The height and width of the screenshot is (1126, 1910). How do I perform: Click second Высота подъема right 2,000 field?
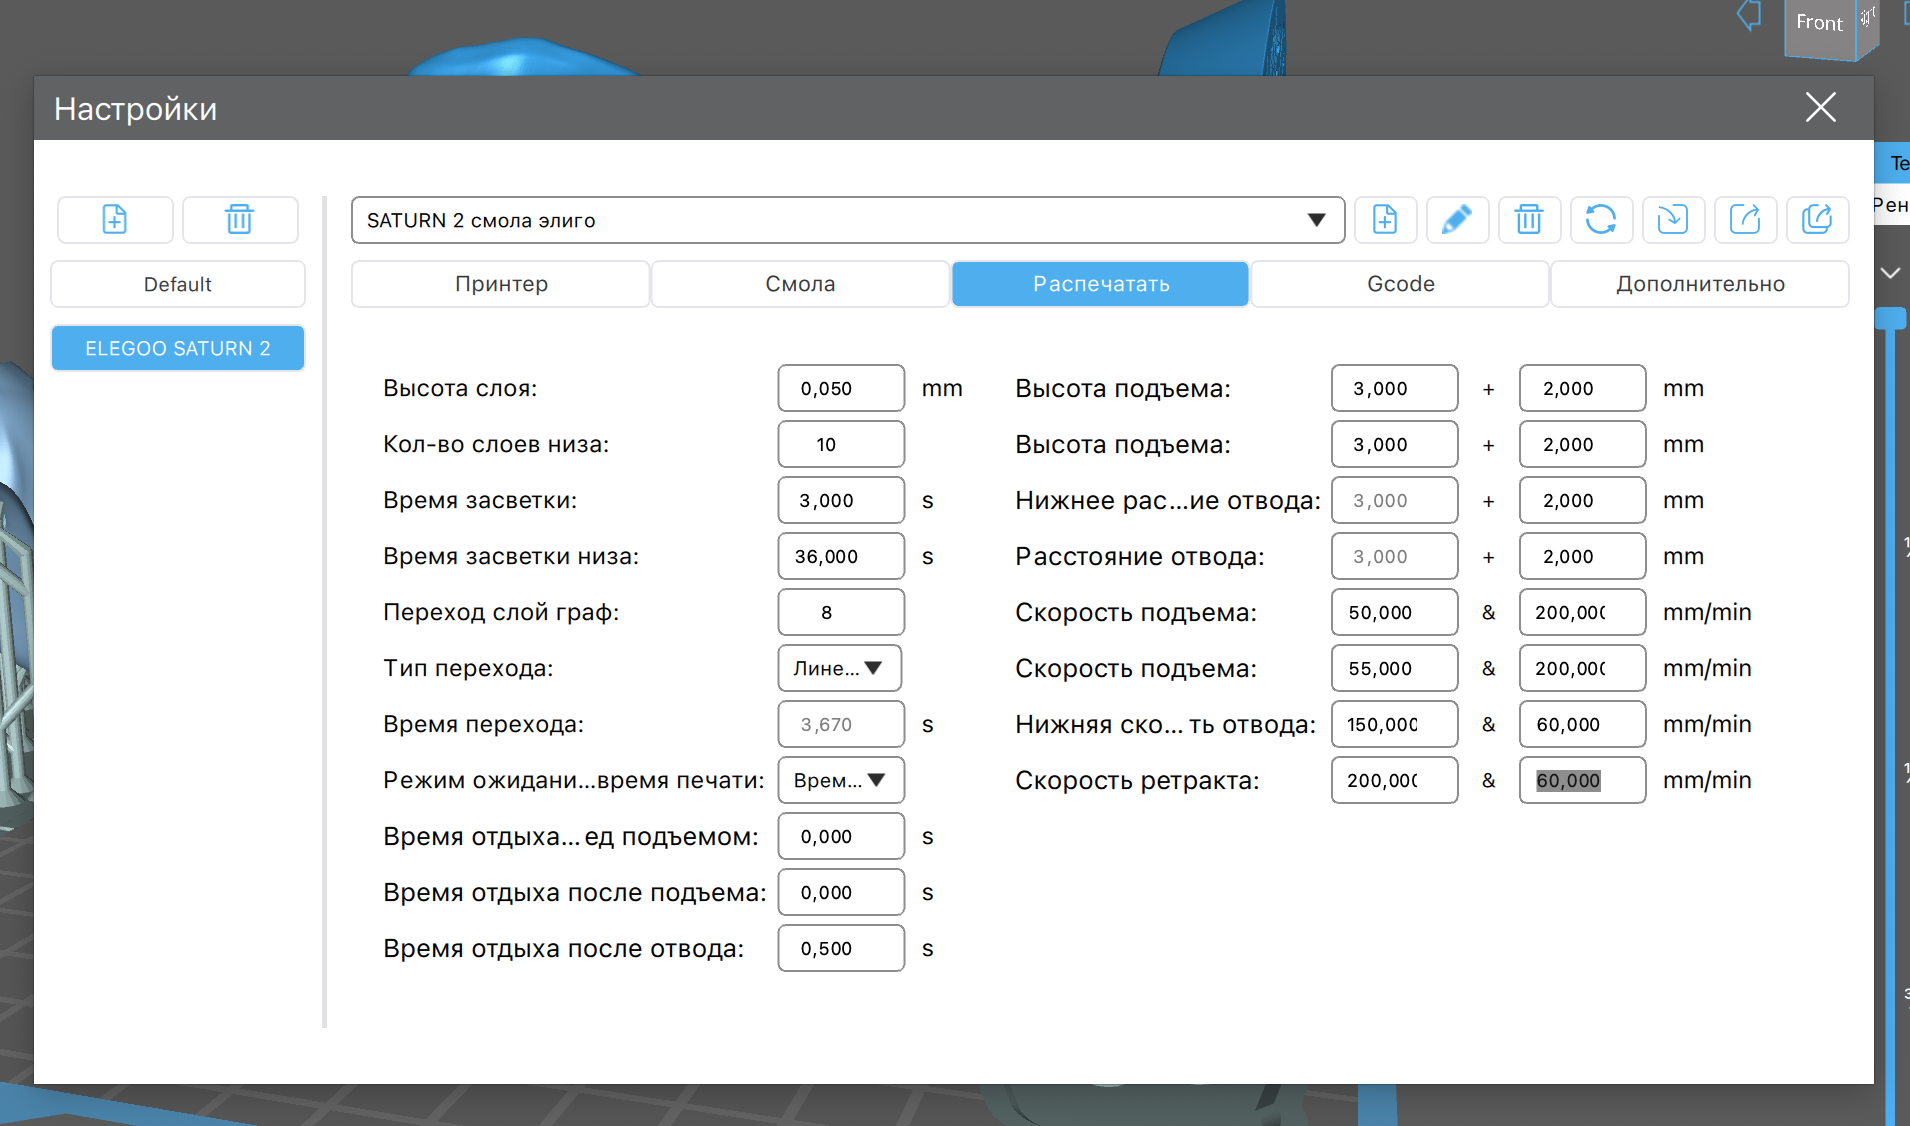[1582, 444]
